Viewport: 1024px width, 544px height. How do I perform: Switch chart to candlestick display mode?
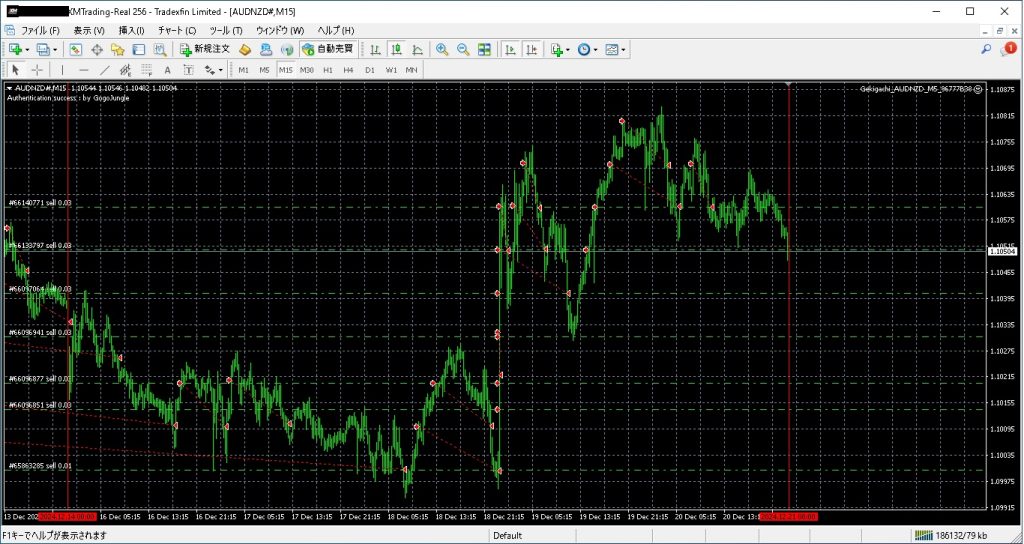397,49
